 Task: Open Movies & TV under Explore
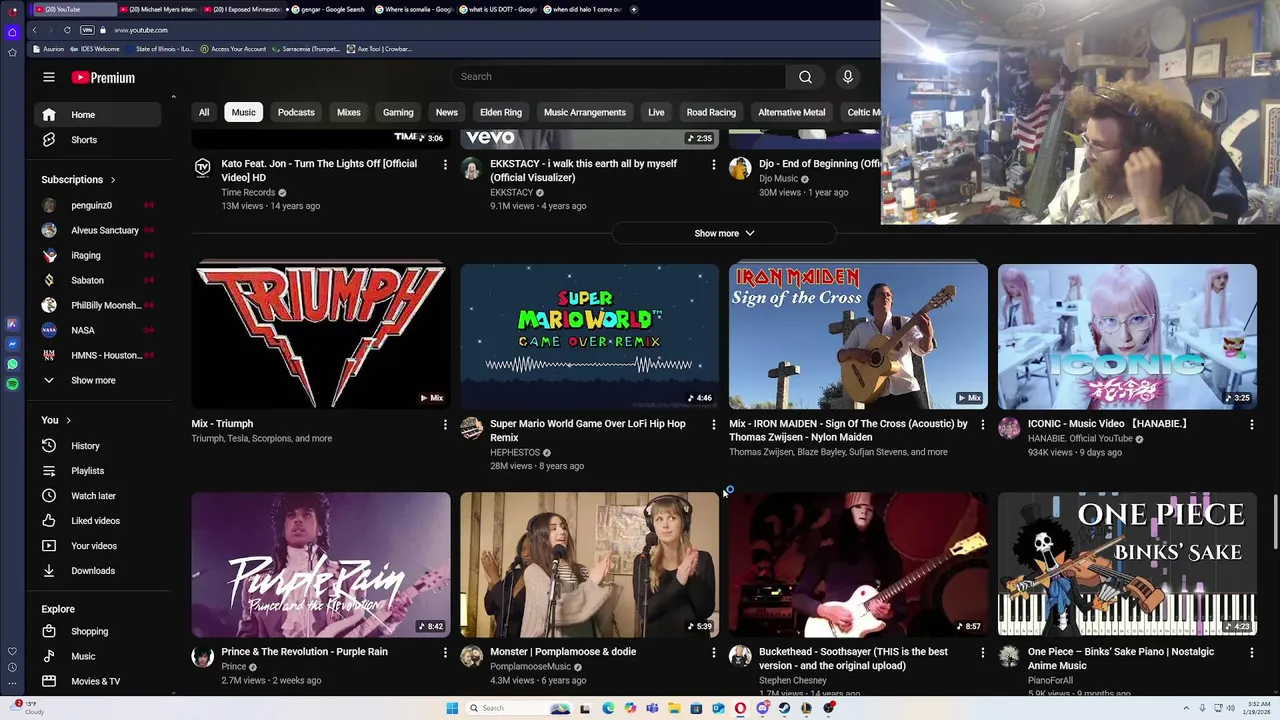[98, 682]
